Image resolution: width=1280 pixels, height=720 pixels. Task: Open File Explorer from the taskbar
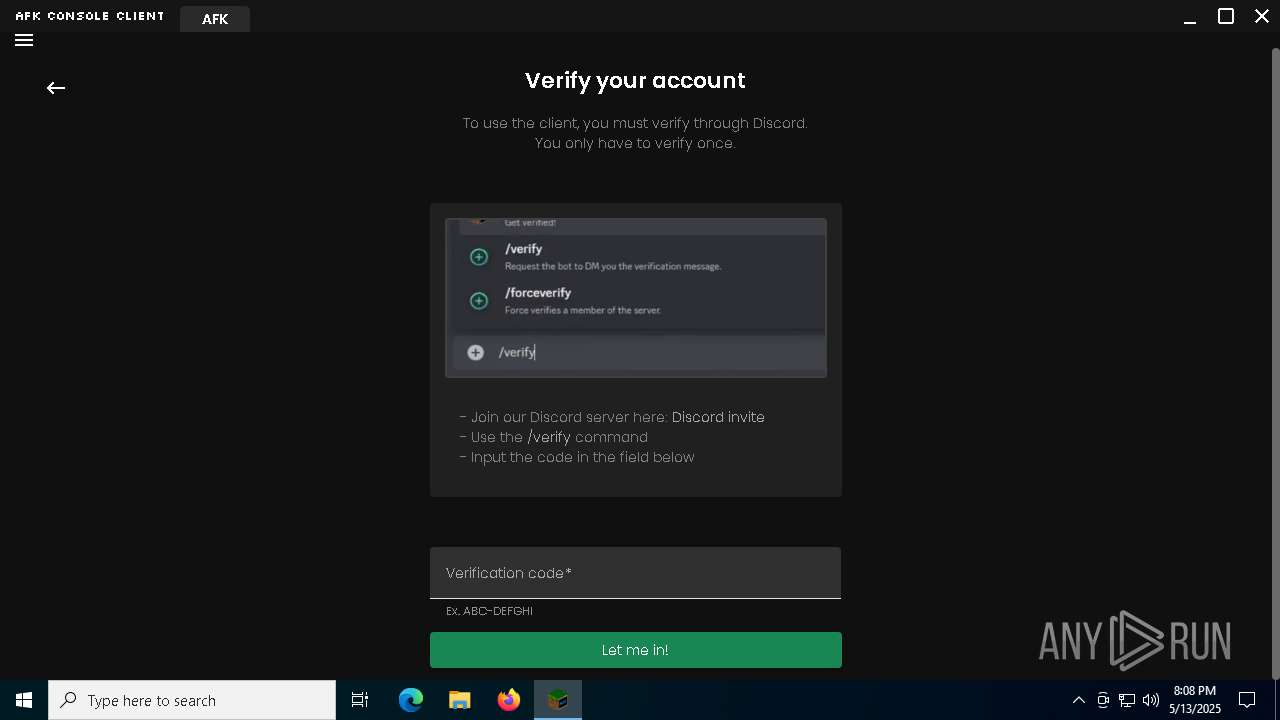point(459,700)
